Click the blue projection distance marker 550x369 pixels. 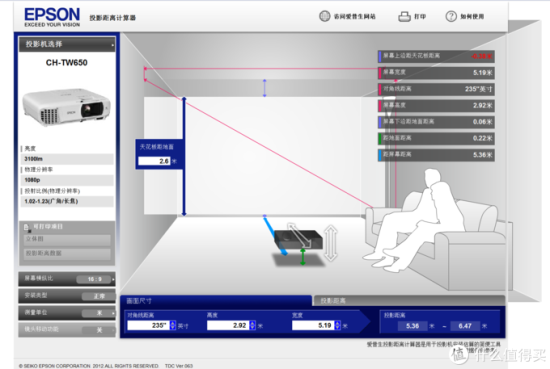click(x=275, y=235)
